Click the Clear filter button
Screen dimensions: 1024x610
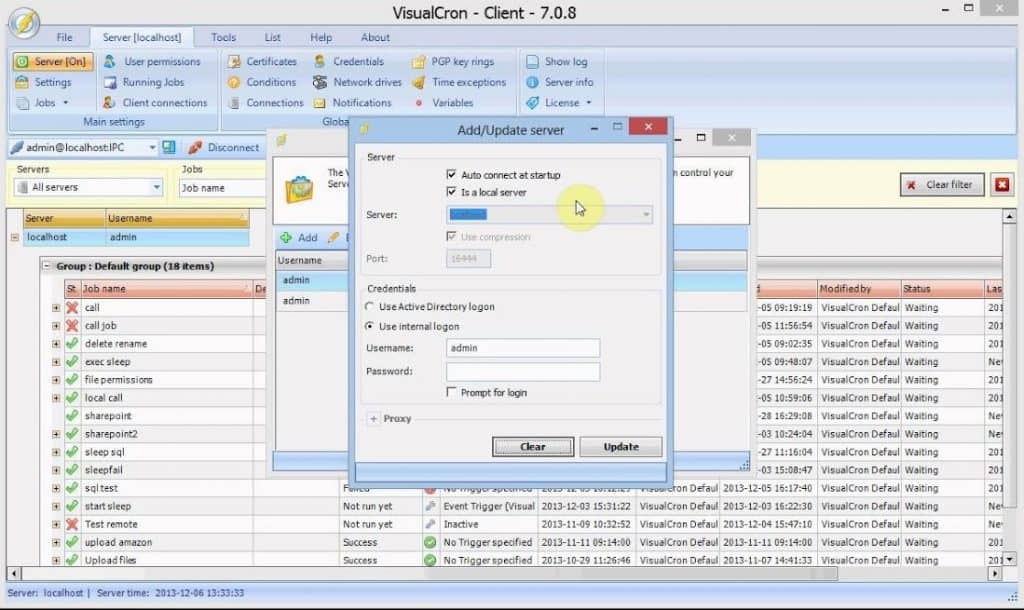[x=941, y=184]
